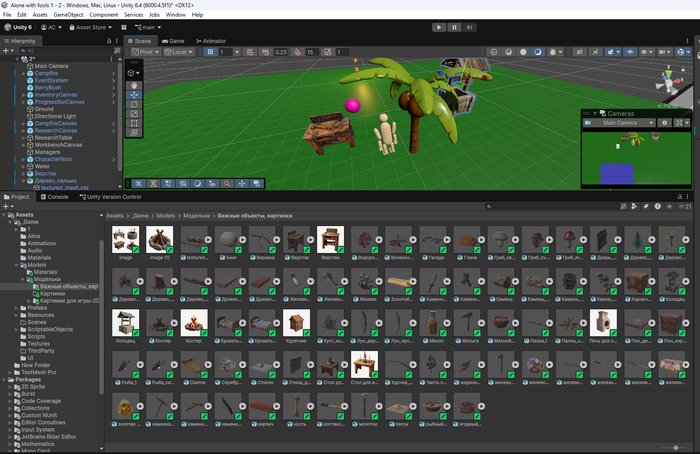Choose the Rect transform tool

coord(134,123)
